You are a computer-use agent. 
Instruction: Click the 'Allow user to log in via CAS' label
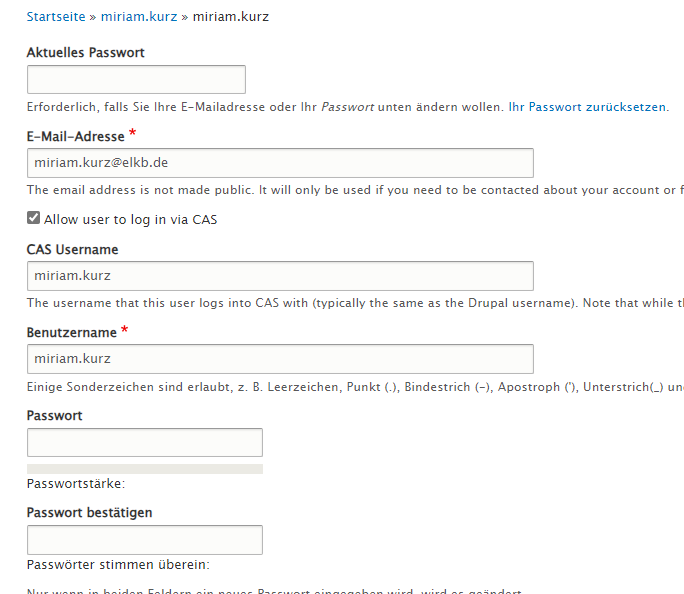(x=130, y=219)
